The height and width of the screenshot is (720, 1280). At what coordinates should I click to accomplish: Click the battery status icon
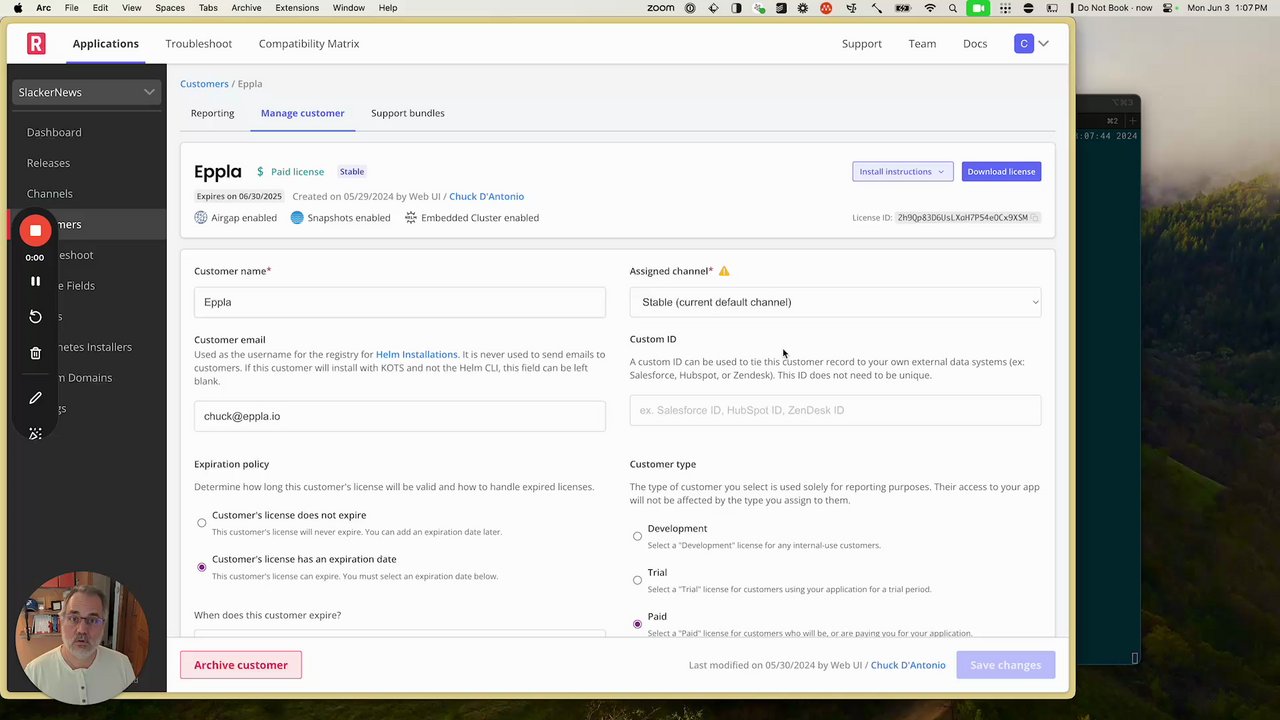pos(901,8)
